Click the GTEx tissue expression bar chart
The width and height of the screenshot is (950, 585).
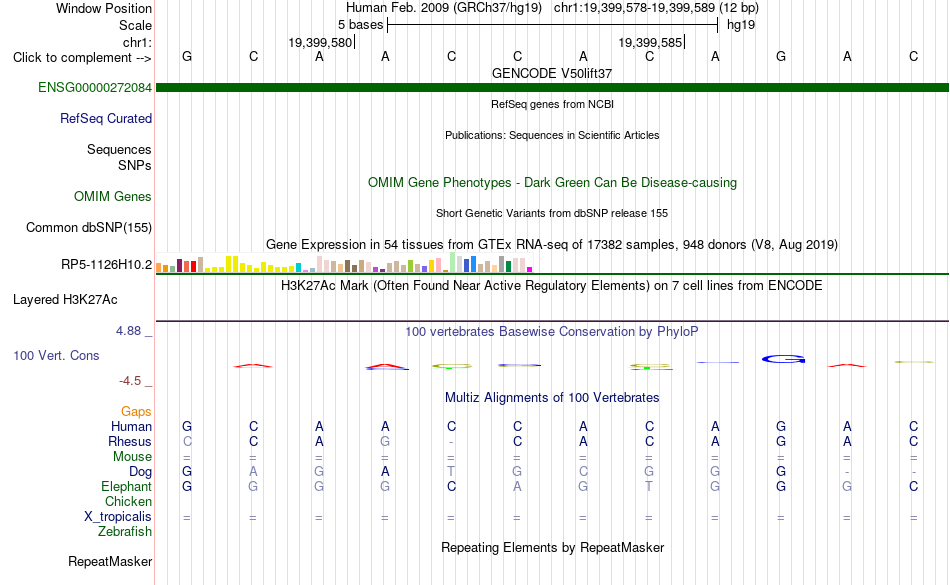pyautogui.click(x=344, y=262)
